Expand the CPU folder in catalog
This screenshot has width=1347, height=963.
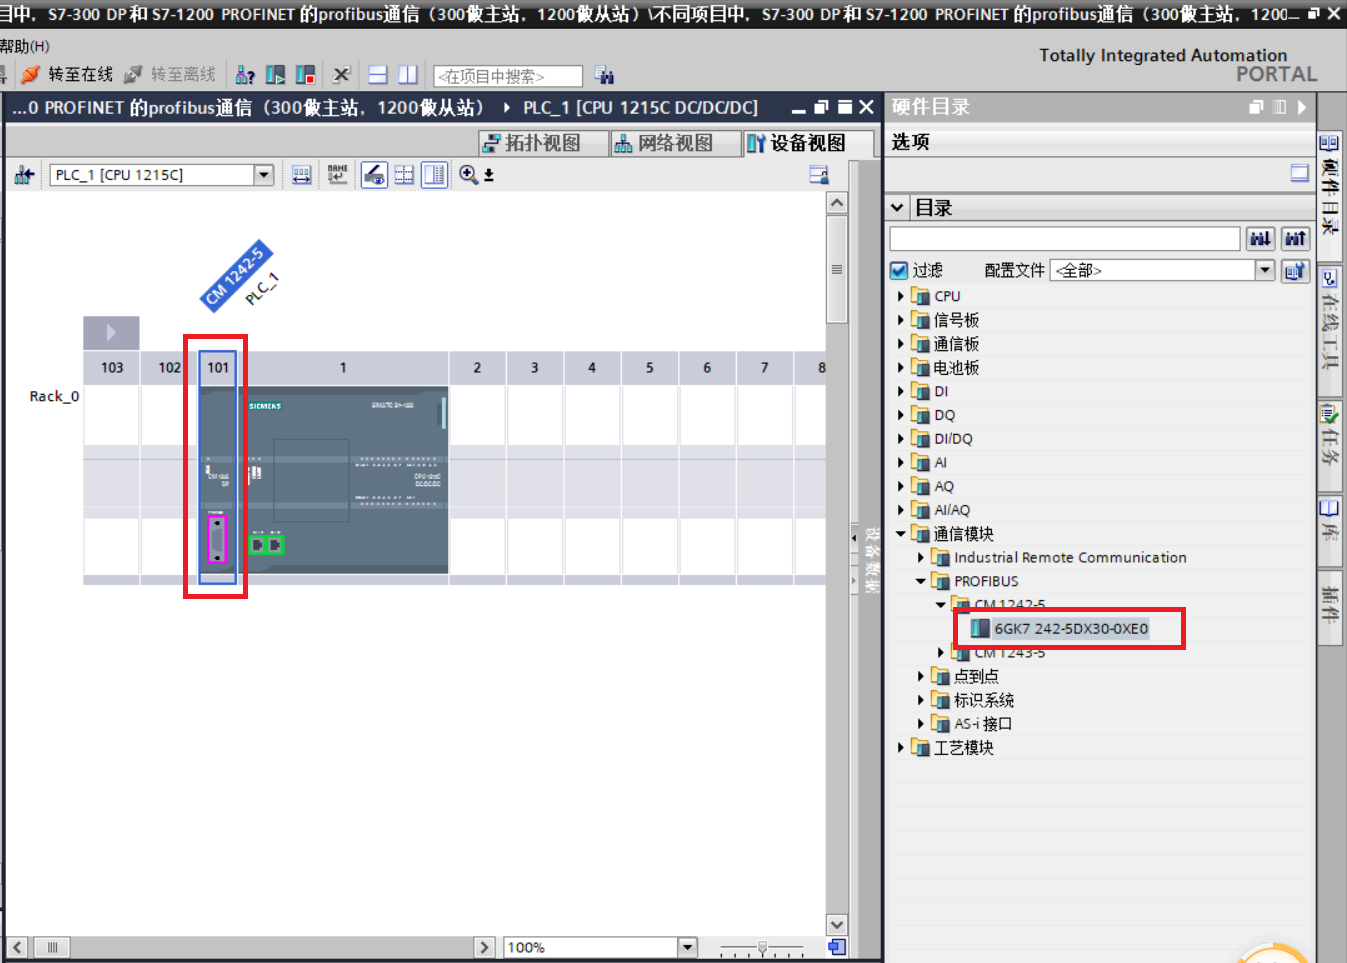tap(901, 296)
